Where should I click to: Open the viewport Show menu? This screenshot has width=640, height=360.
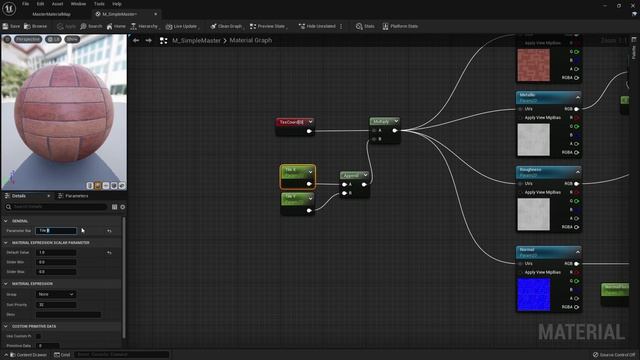(x=72, y=39)
